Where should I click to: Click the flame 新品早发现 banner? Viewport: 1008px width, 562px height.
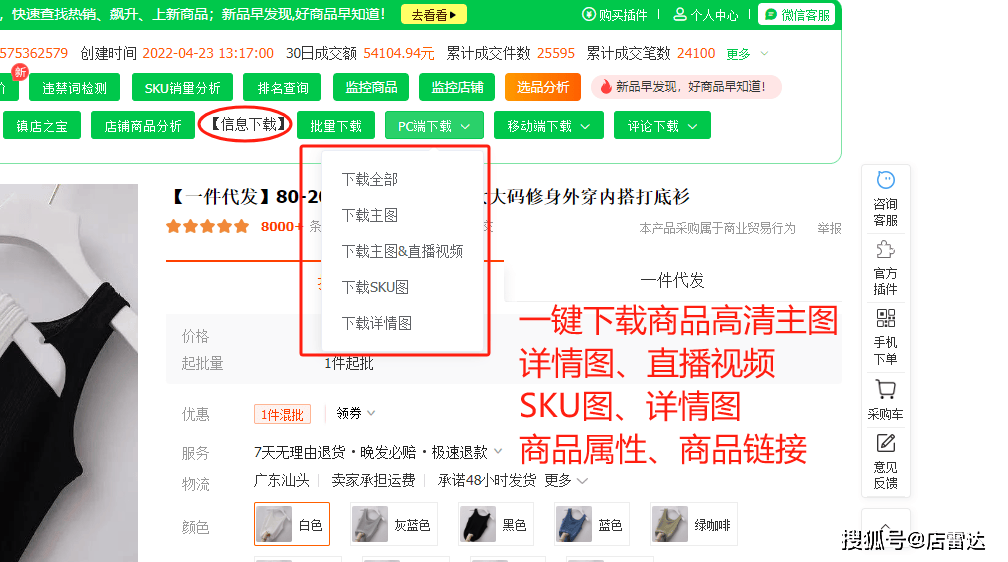point(686,87)
